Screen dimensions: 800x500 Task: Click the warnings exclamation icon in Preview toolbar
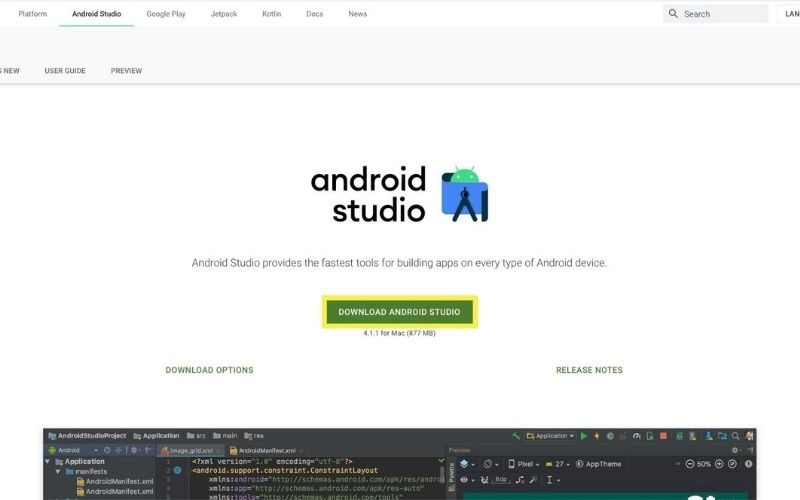click(x=748, y=464)
